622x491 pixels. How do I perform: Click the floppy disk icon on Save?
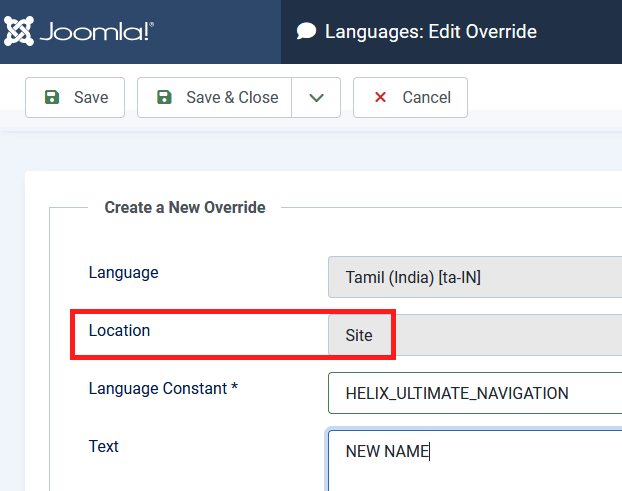(x=52, y=97)
